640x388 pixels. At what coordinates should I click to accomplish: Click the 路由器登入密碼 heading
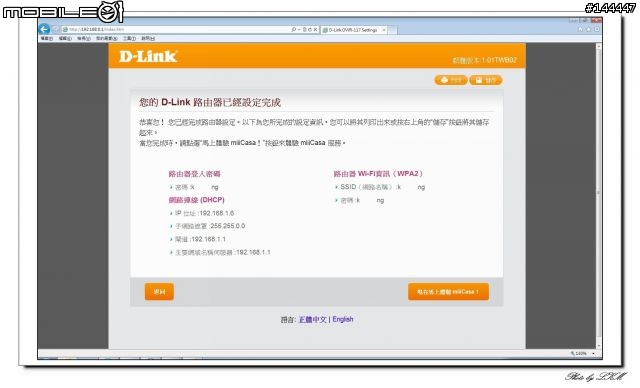194,174
